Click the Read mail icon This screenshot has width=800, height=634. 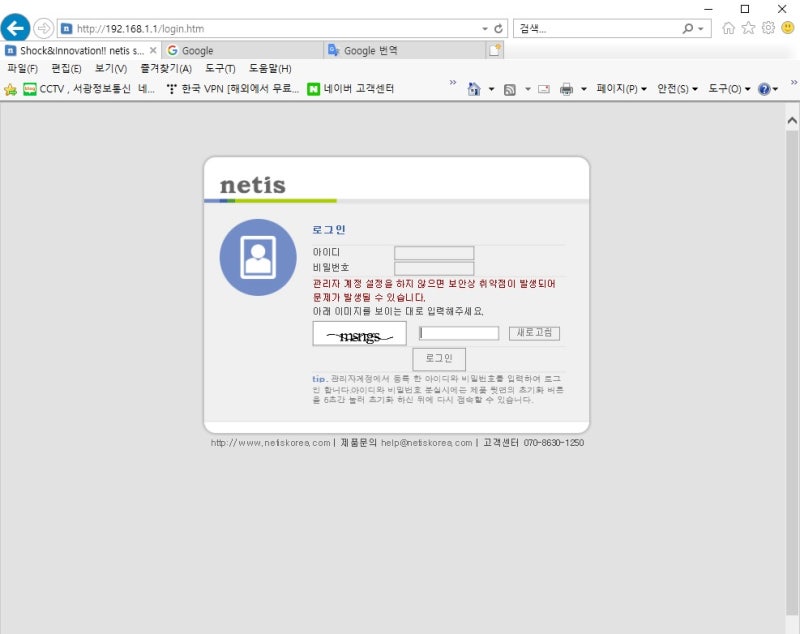[x=544, y=89]
